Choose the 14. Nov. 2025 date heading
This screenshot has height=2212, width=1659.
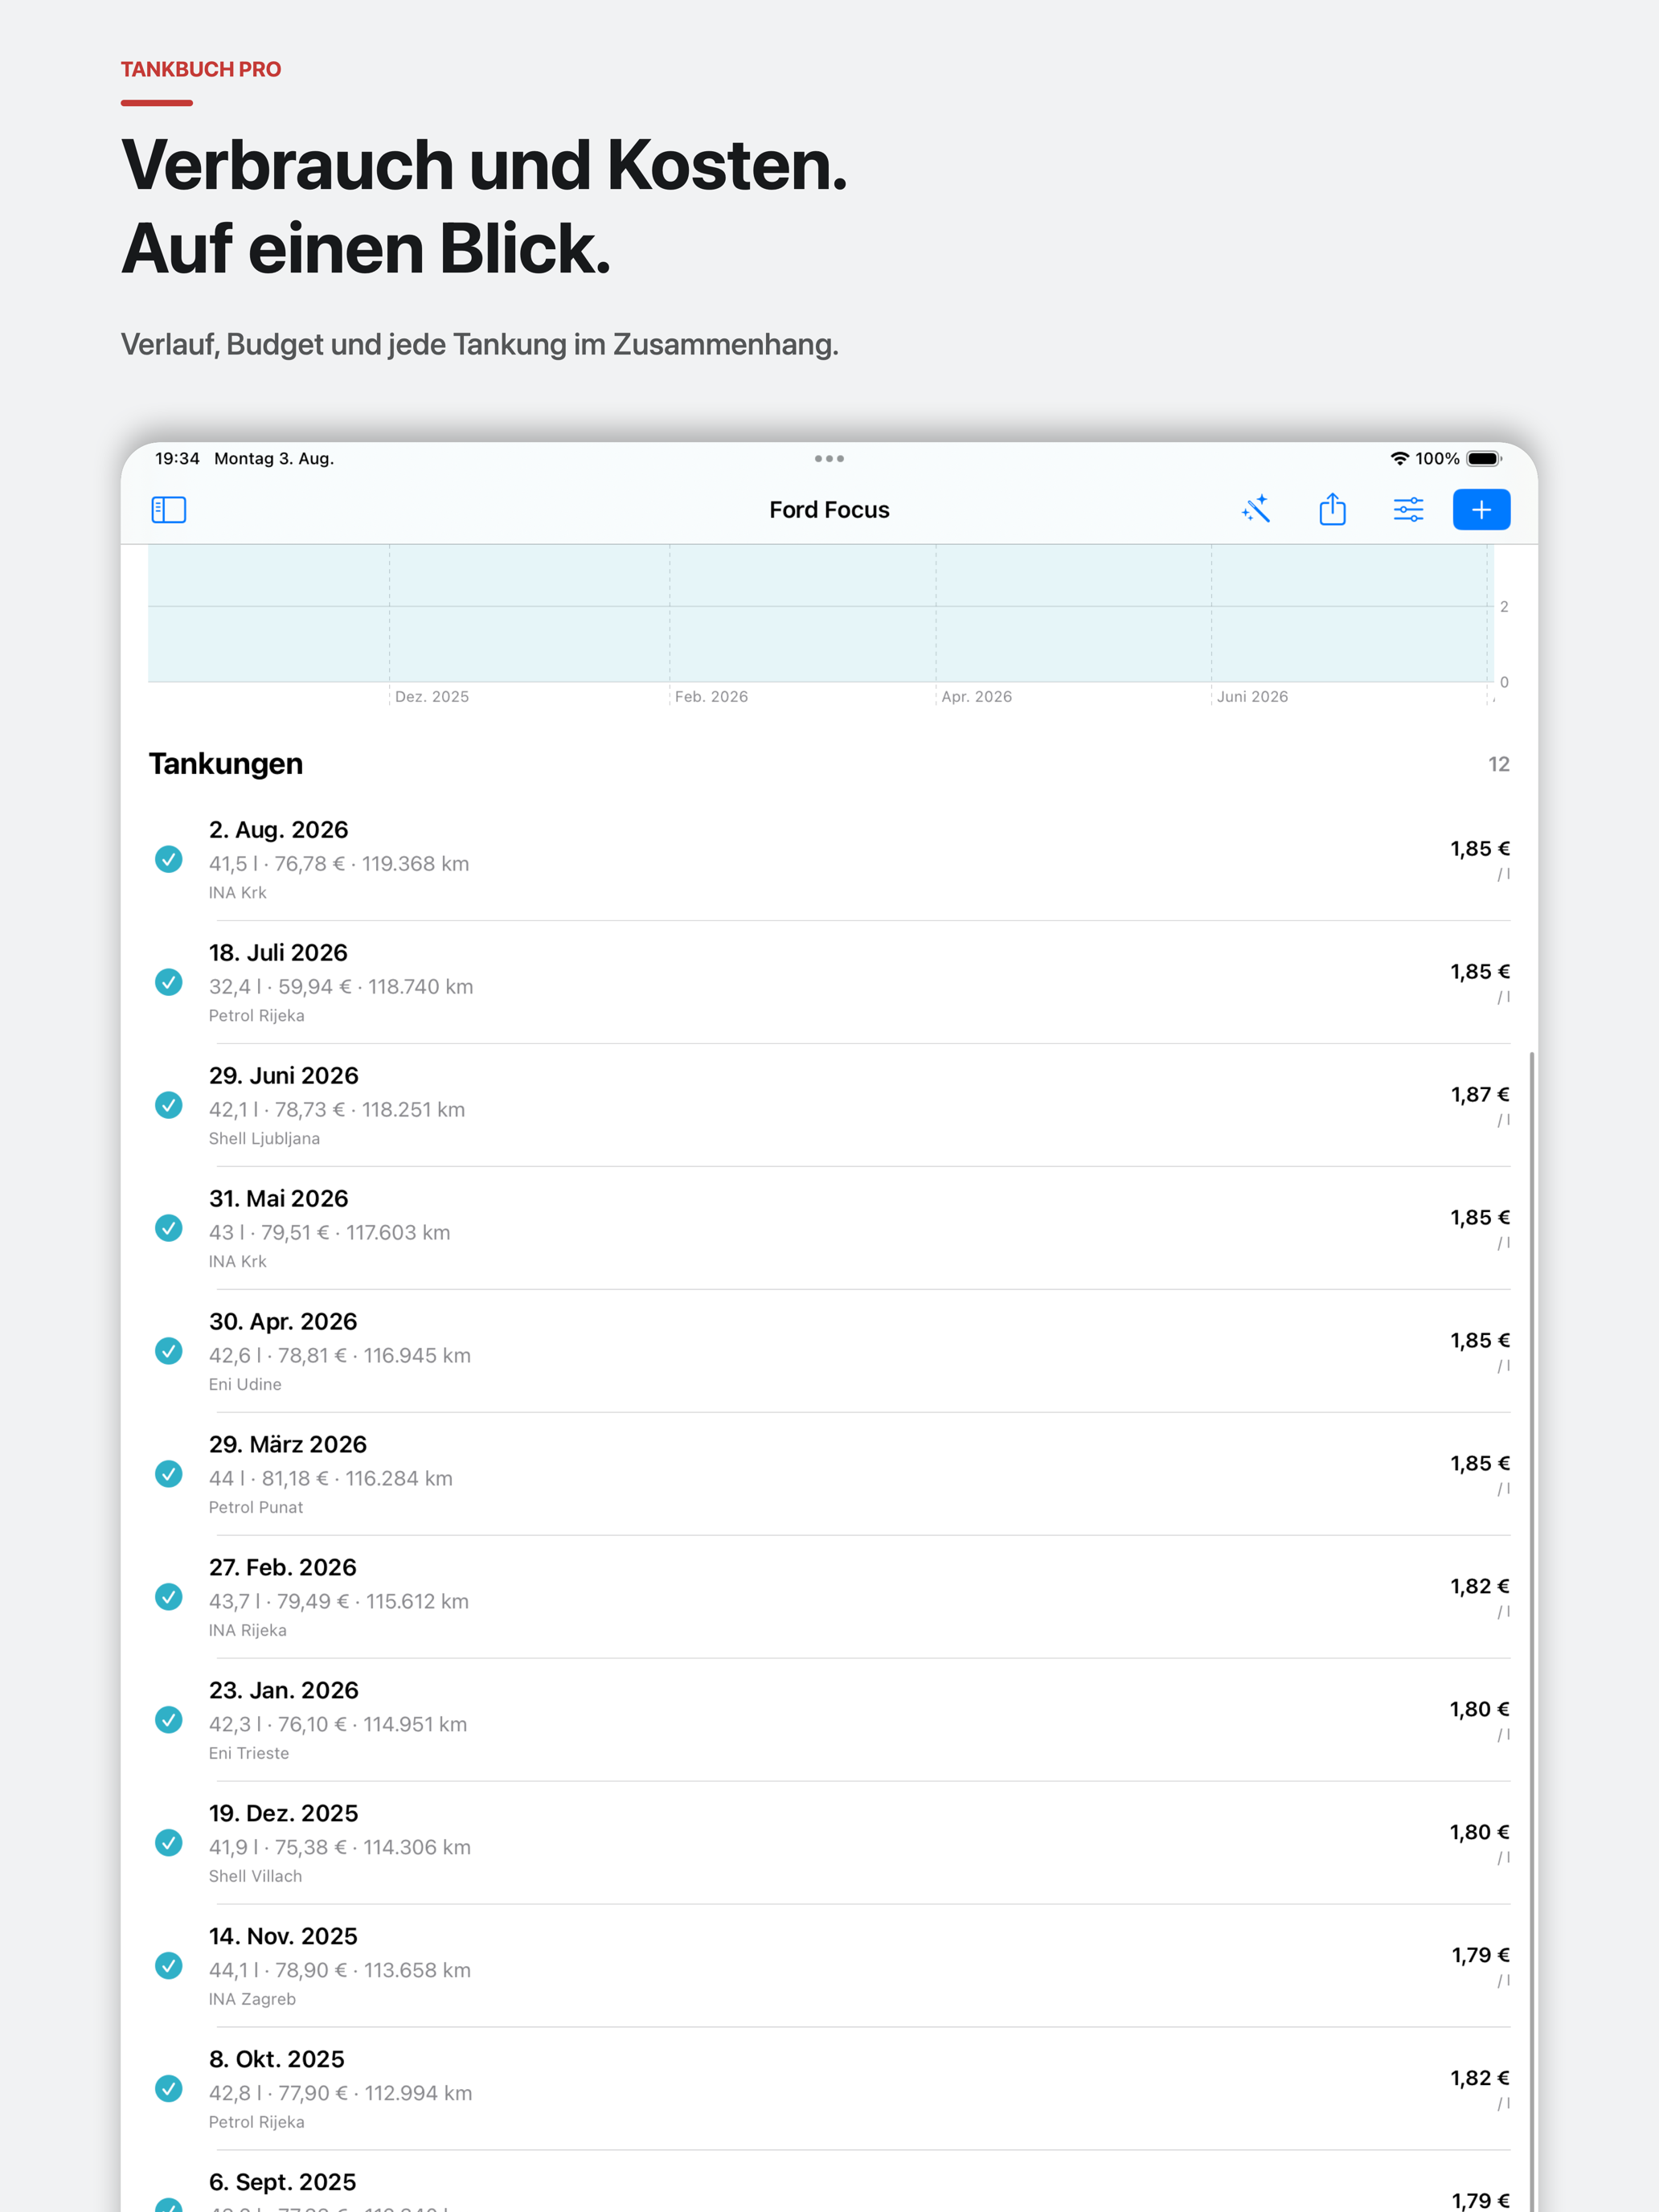point(283,1937)
